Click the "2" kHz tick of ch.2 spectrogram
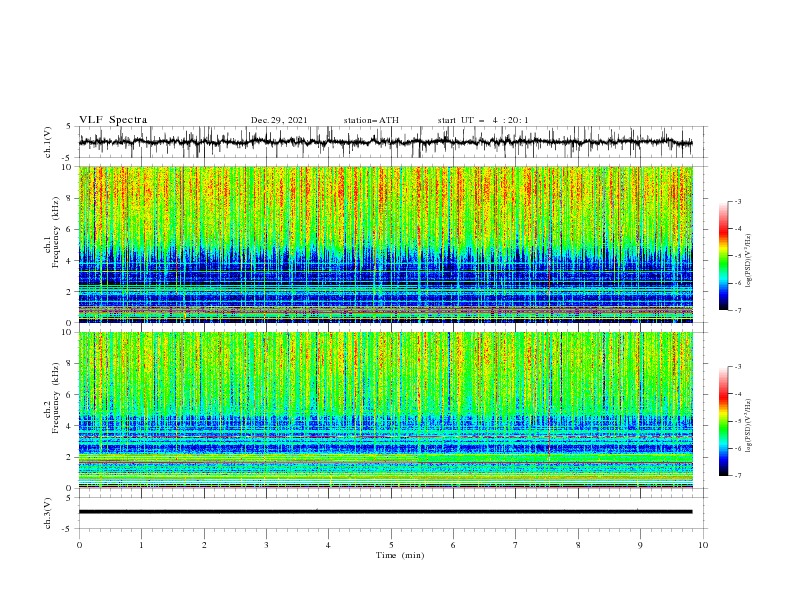The width and height of the screenshot is (792, 612). tap(70, 457)
